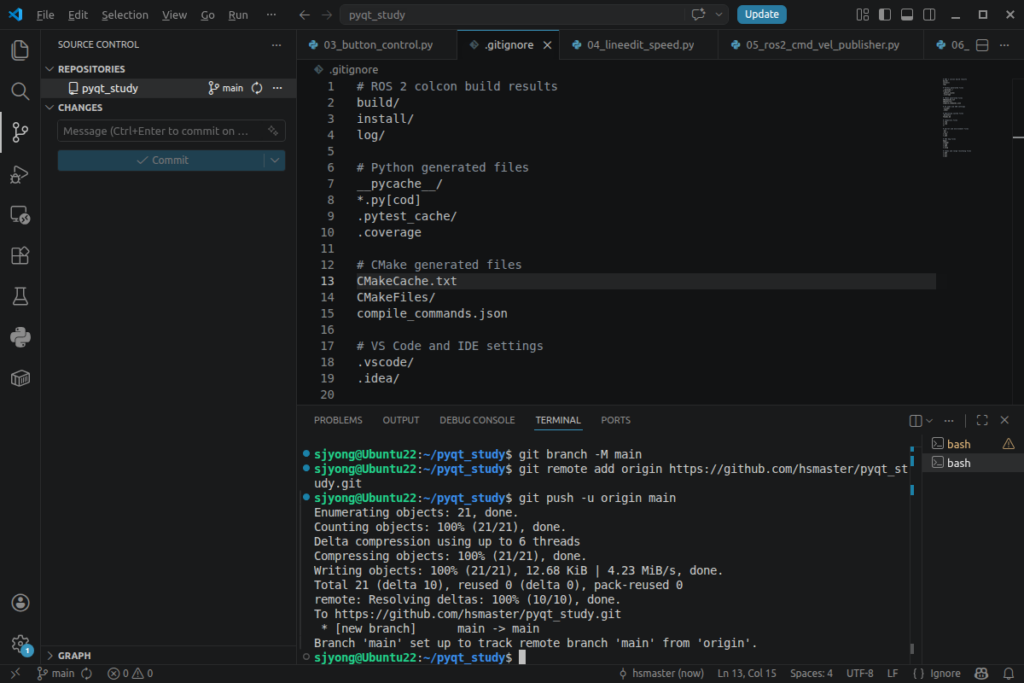
Task: Open the title bar overflow menu dots
Action: pyautogui.click(x=271, y=14)
